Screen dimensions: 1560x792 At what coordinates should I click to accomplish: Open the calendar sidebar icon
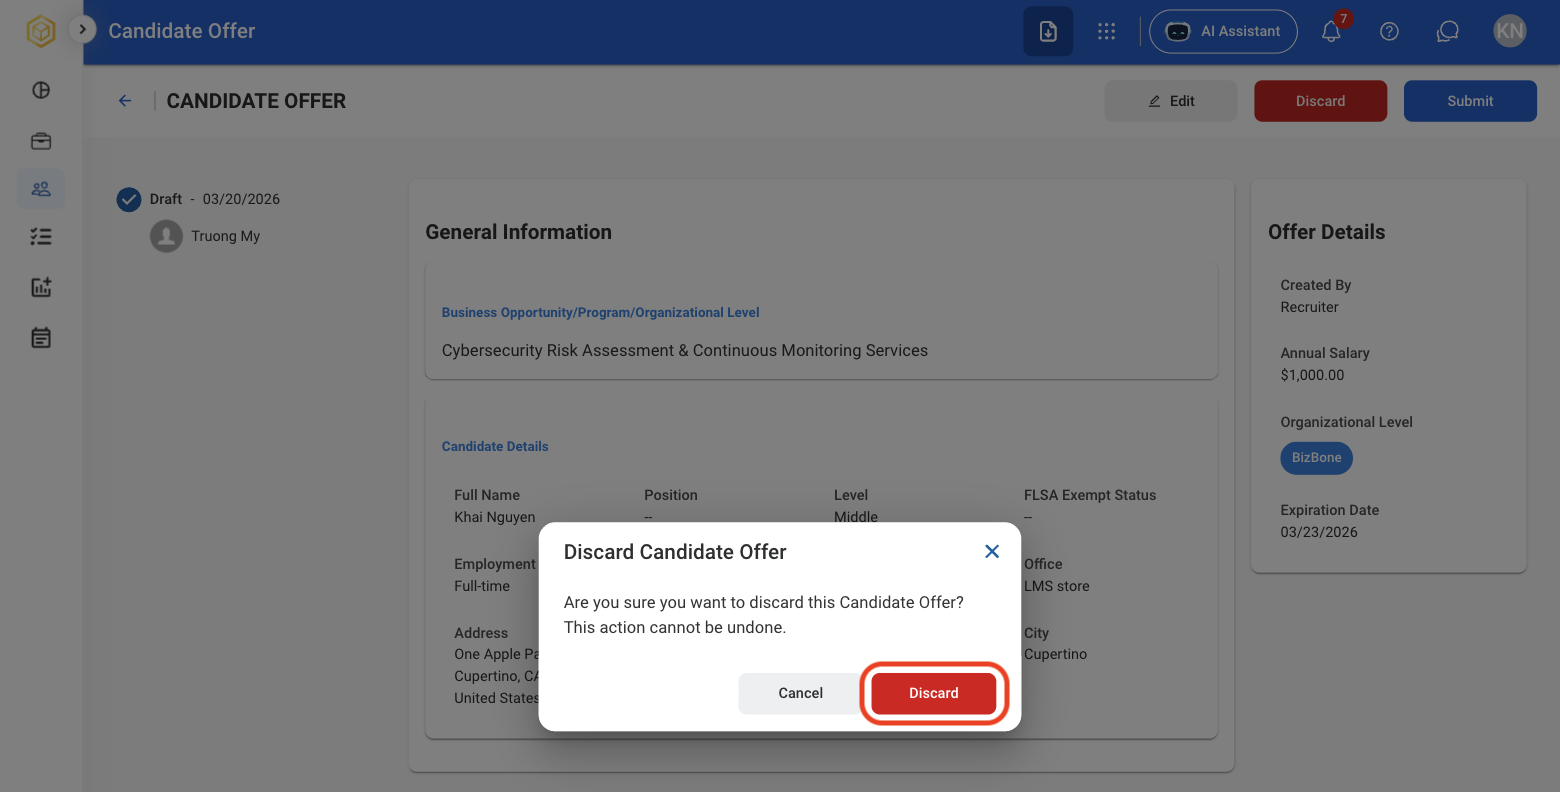(41, 338)
